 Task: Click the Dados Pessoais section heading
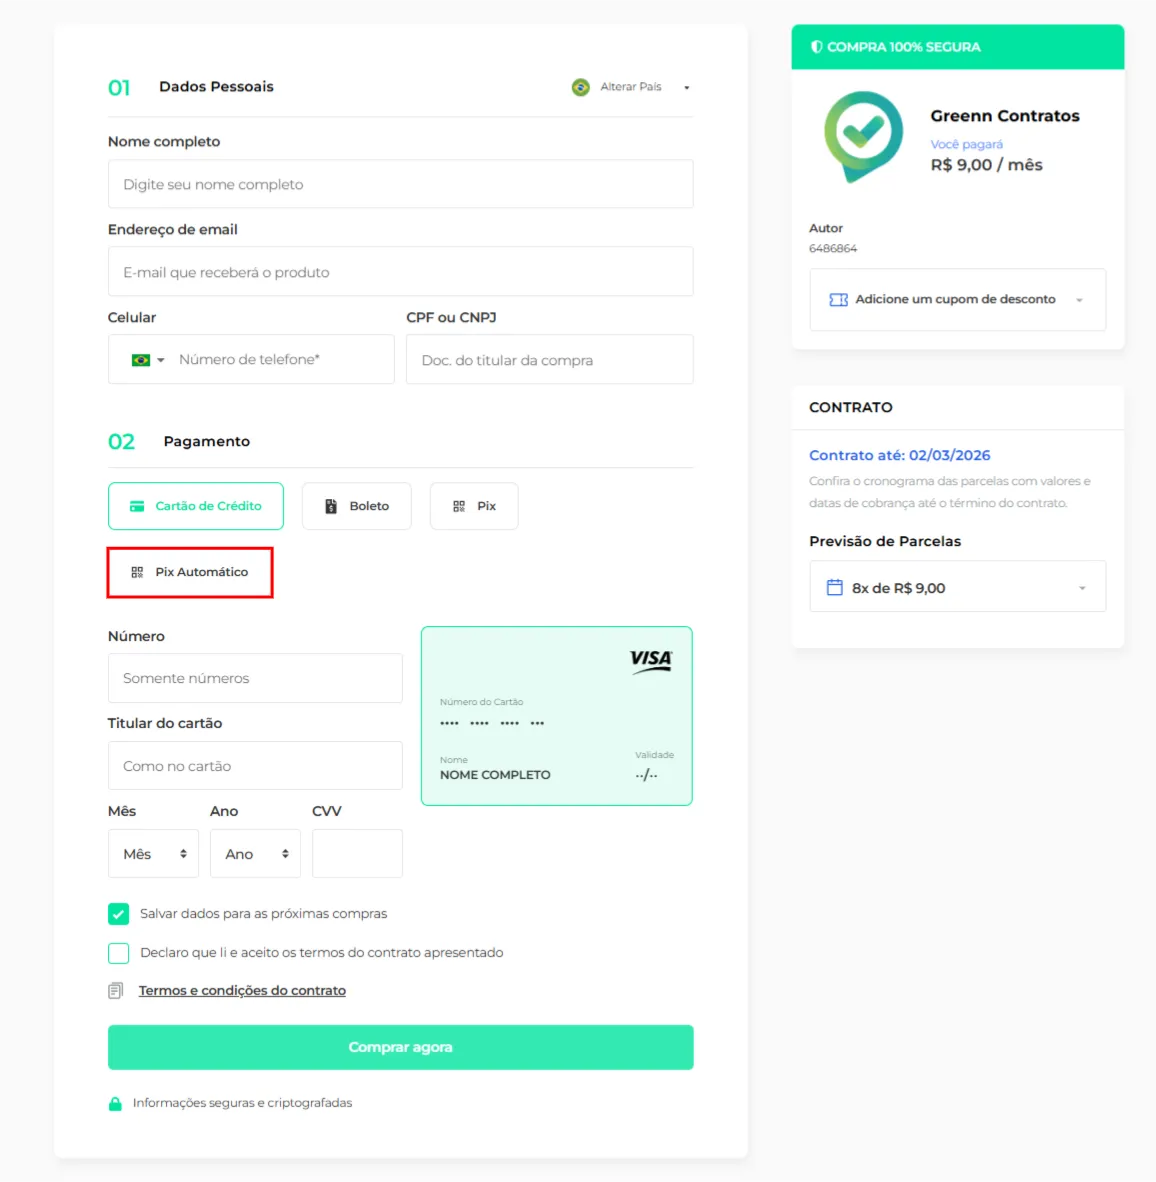(x=216, y=87)
